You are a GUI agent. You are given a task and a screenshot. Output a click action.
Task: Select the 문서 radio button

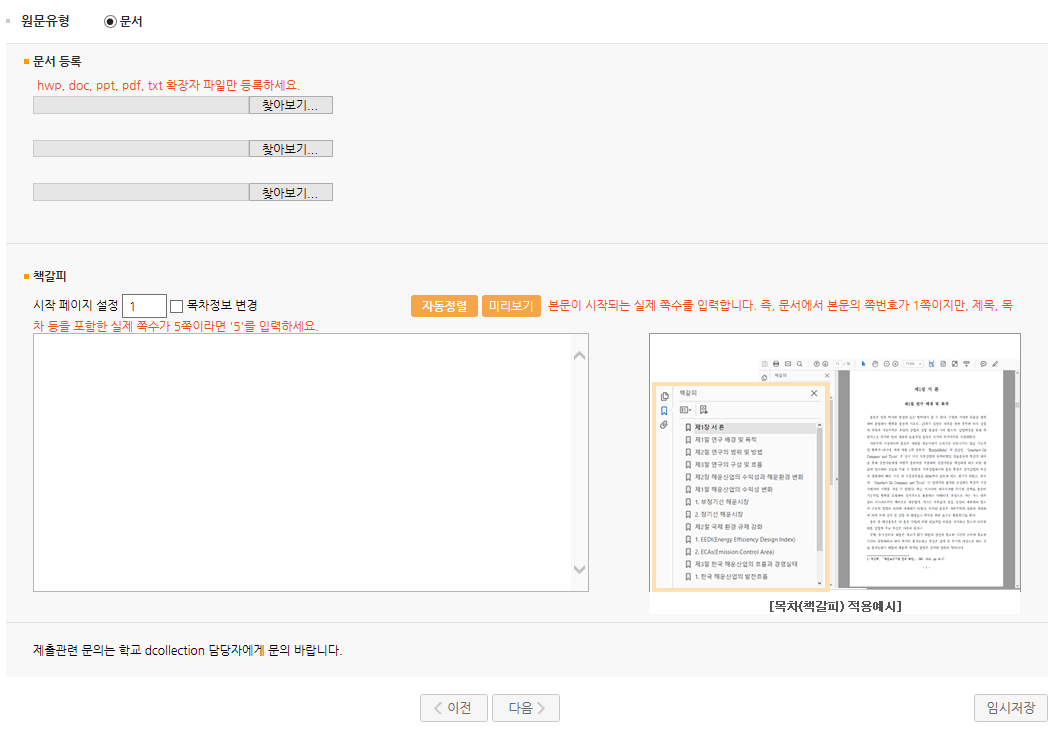click(x=110, y=21)
